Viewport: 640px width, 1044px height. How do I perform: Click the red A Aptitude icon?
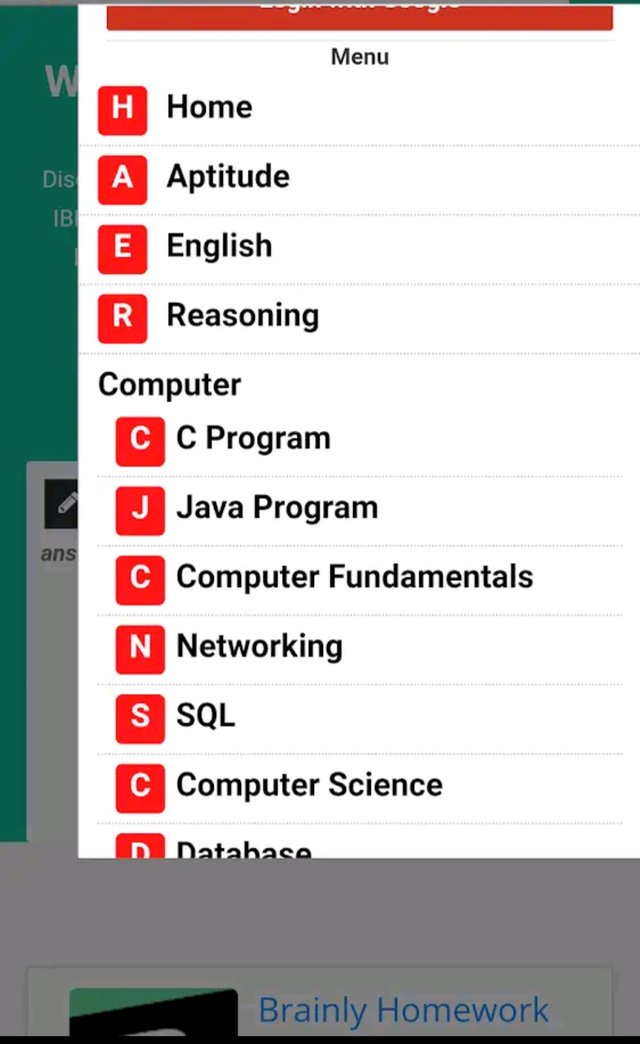122,178
